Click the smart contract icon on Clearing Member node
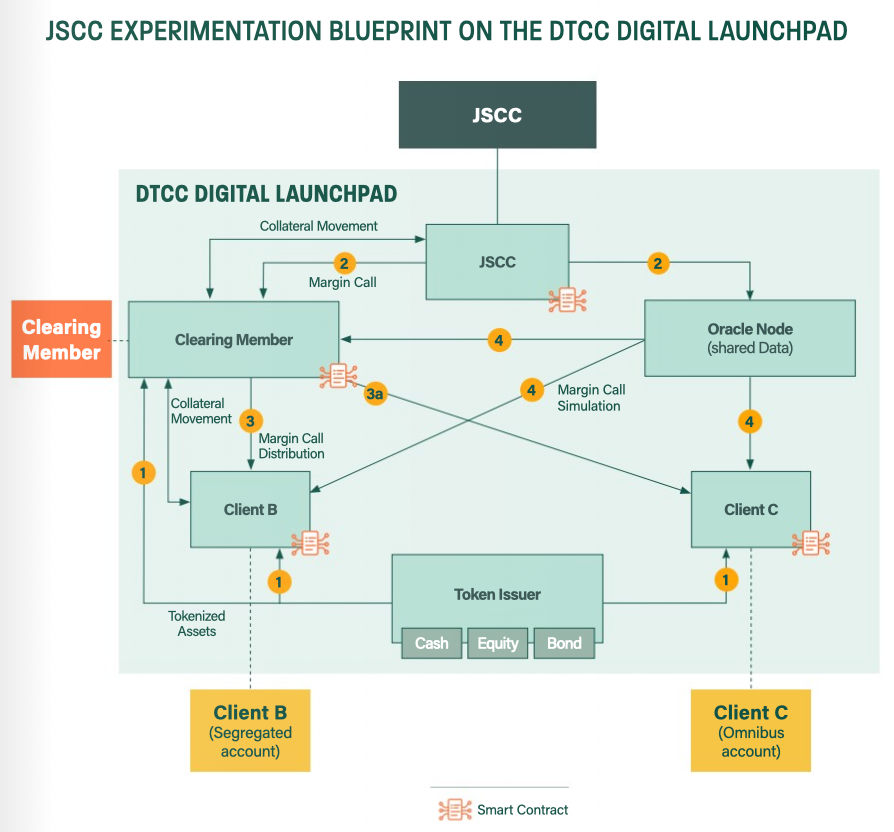The height and width of the screenshot is (832, 894). tap(339, 376)
